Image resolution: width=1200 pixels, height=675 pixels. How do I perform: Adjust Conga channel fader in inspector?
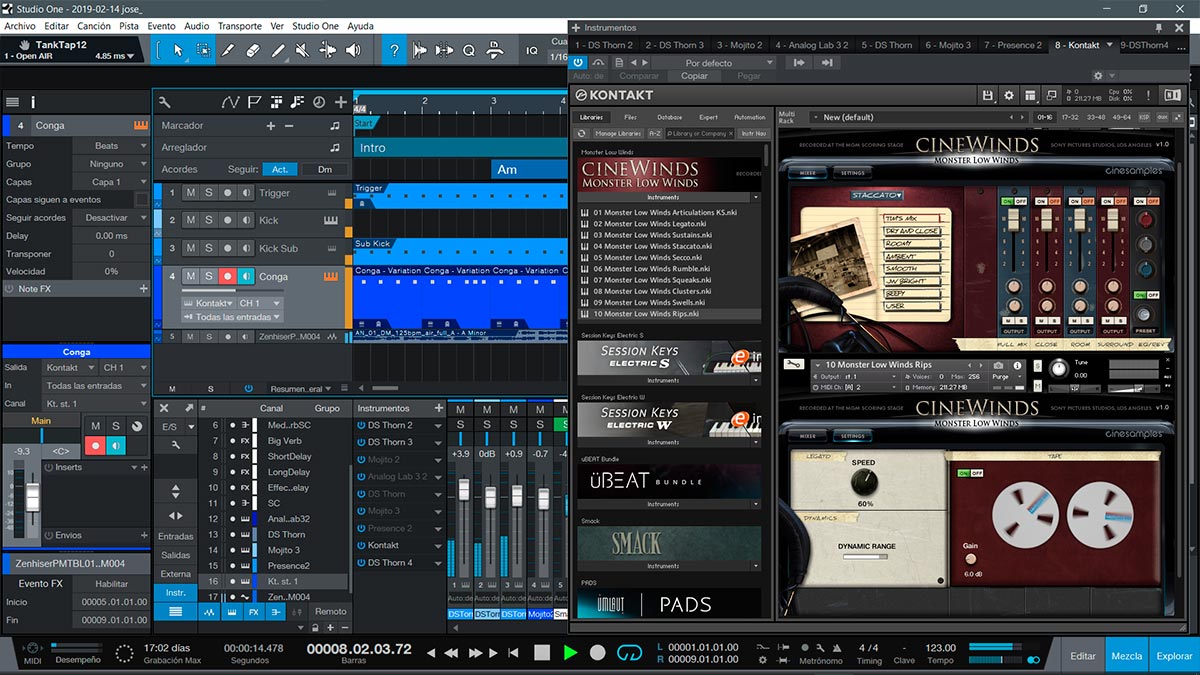(33, 495)
